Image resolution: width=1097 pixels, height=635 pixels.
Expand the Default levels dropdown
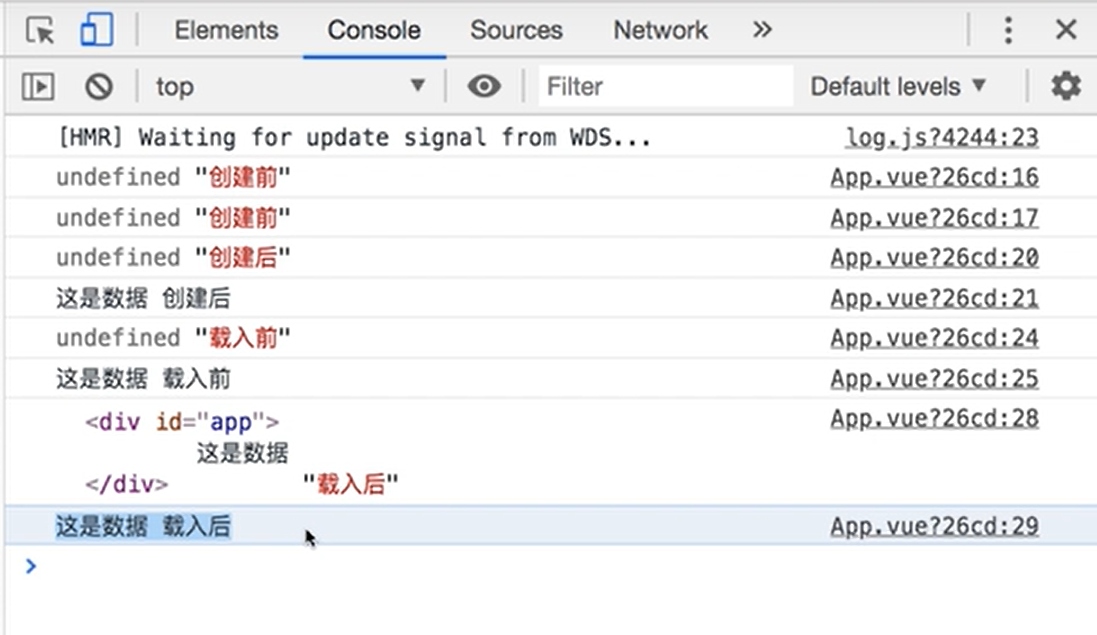[898, 87]
